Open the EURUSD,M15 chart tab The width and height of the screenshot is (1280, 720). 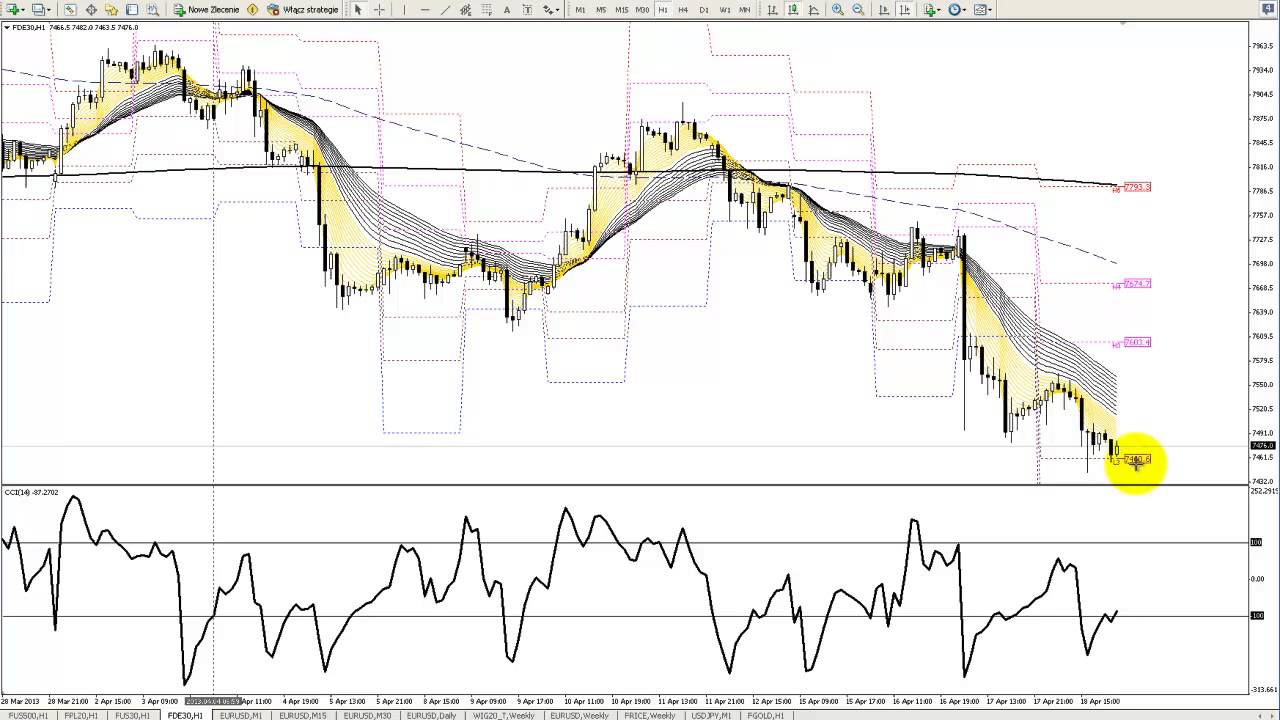(x=303, y=715)
